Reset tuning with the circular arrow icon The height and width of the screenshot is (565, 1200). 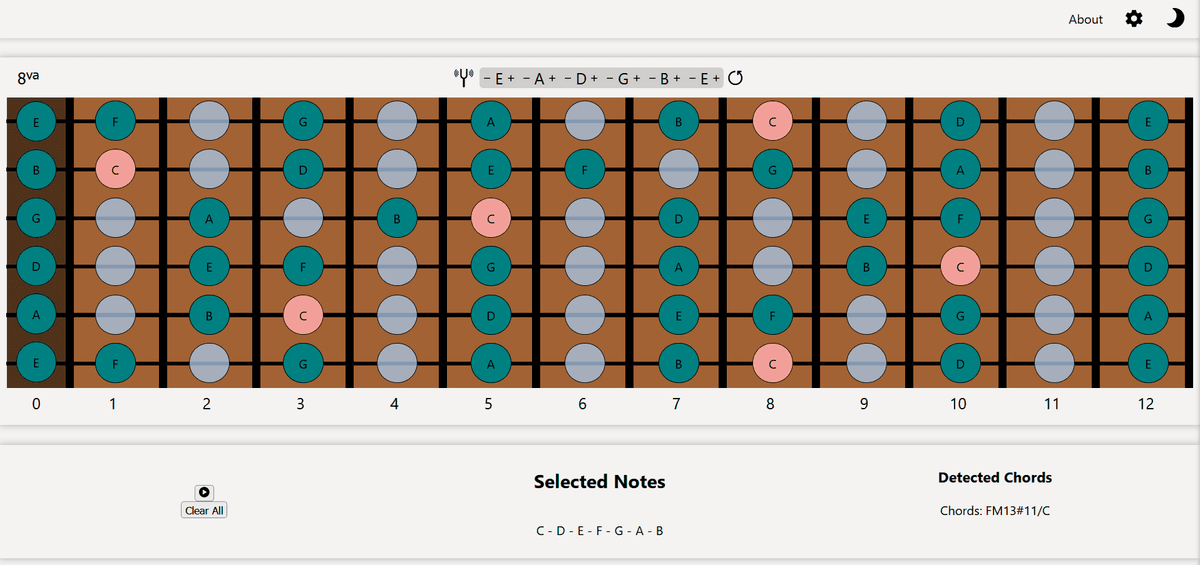(736, 78)
